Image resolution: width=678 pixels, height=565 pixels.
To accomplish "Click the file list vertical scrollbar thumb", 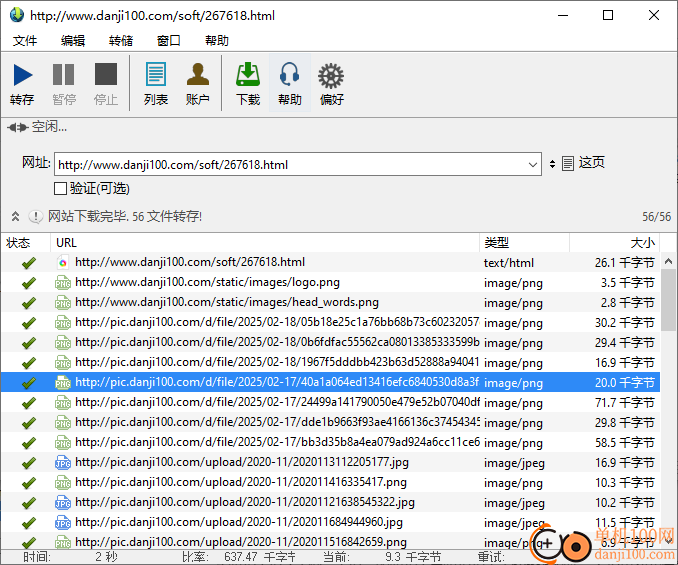I will point(668,300).
